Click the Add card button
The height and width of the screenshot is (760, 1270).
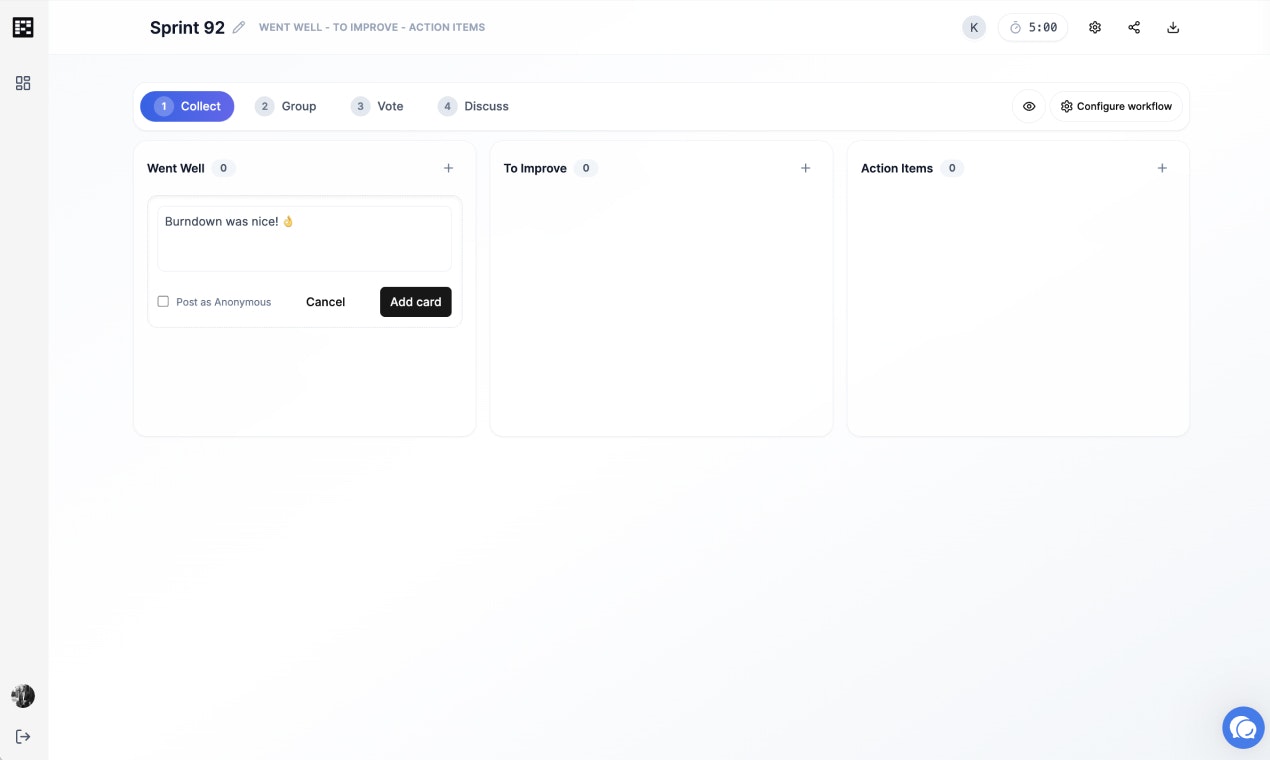(x=416, y=302)
